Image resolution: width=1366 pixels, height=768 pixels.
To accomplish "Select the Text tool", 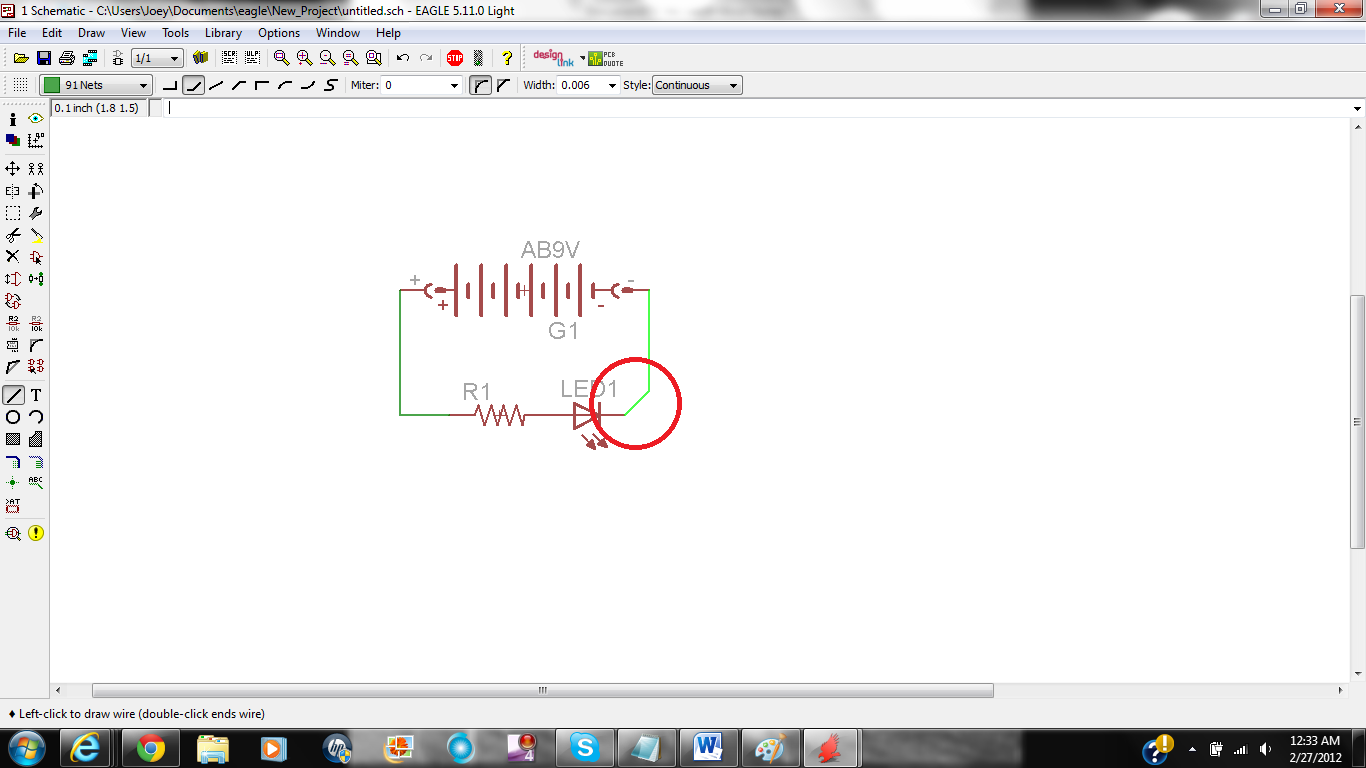I will [36, 395].
